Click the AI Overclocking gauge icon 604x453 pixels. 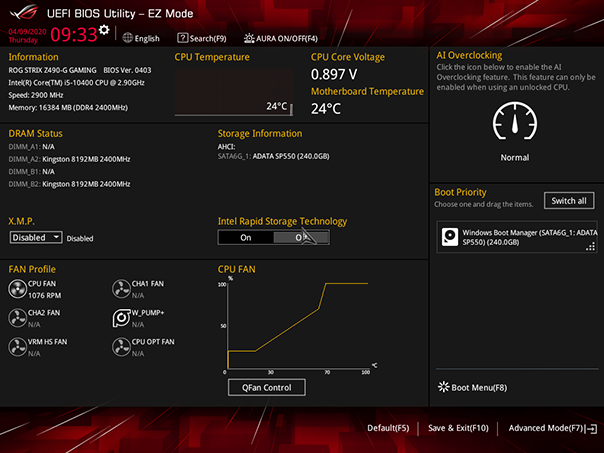[515, 121]
